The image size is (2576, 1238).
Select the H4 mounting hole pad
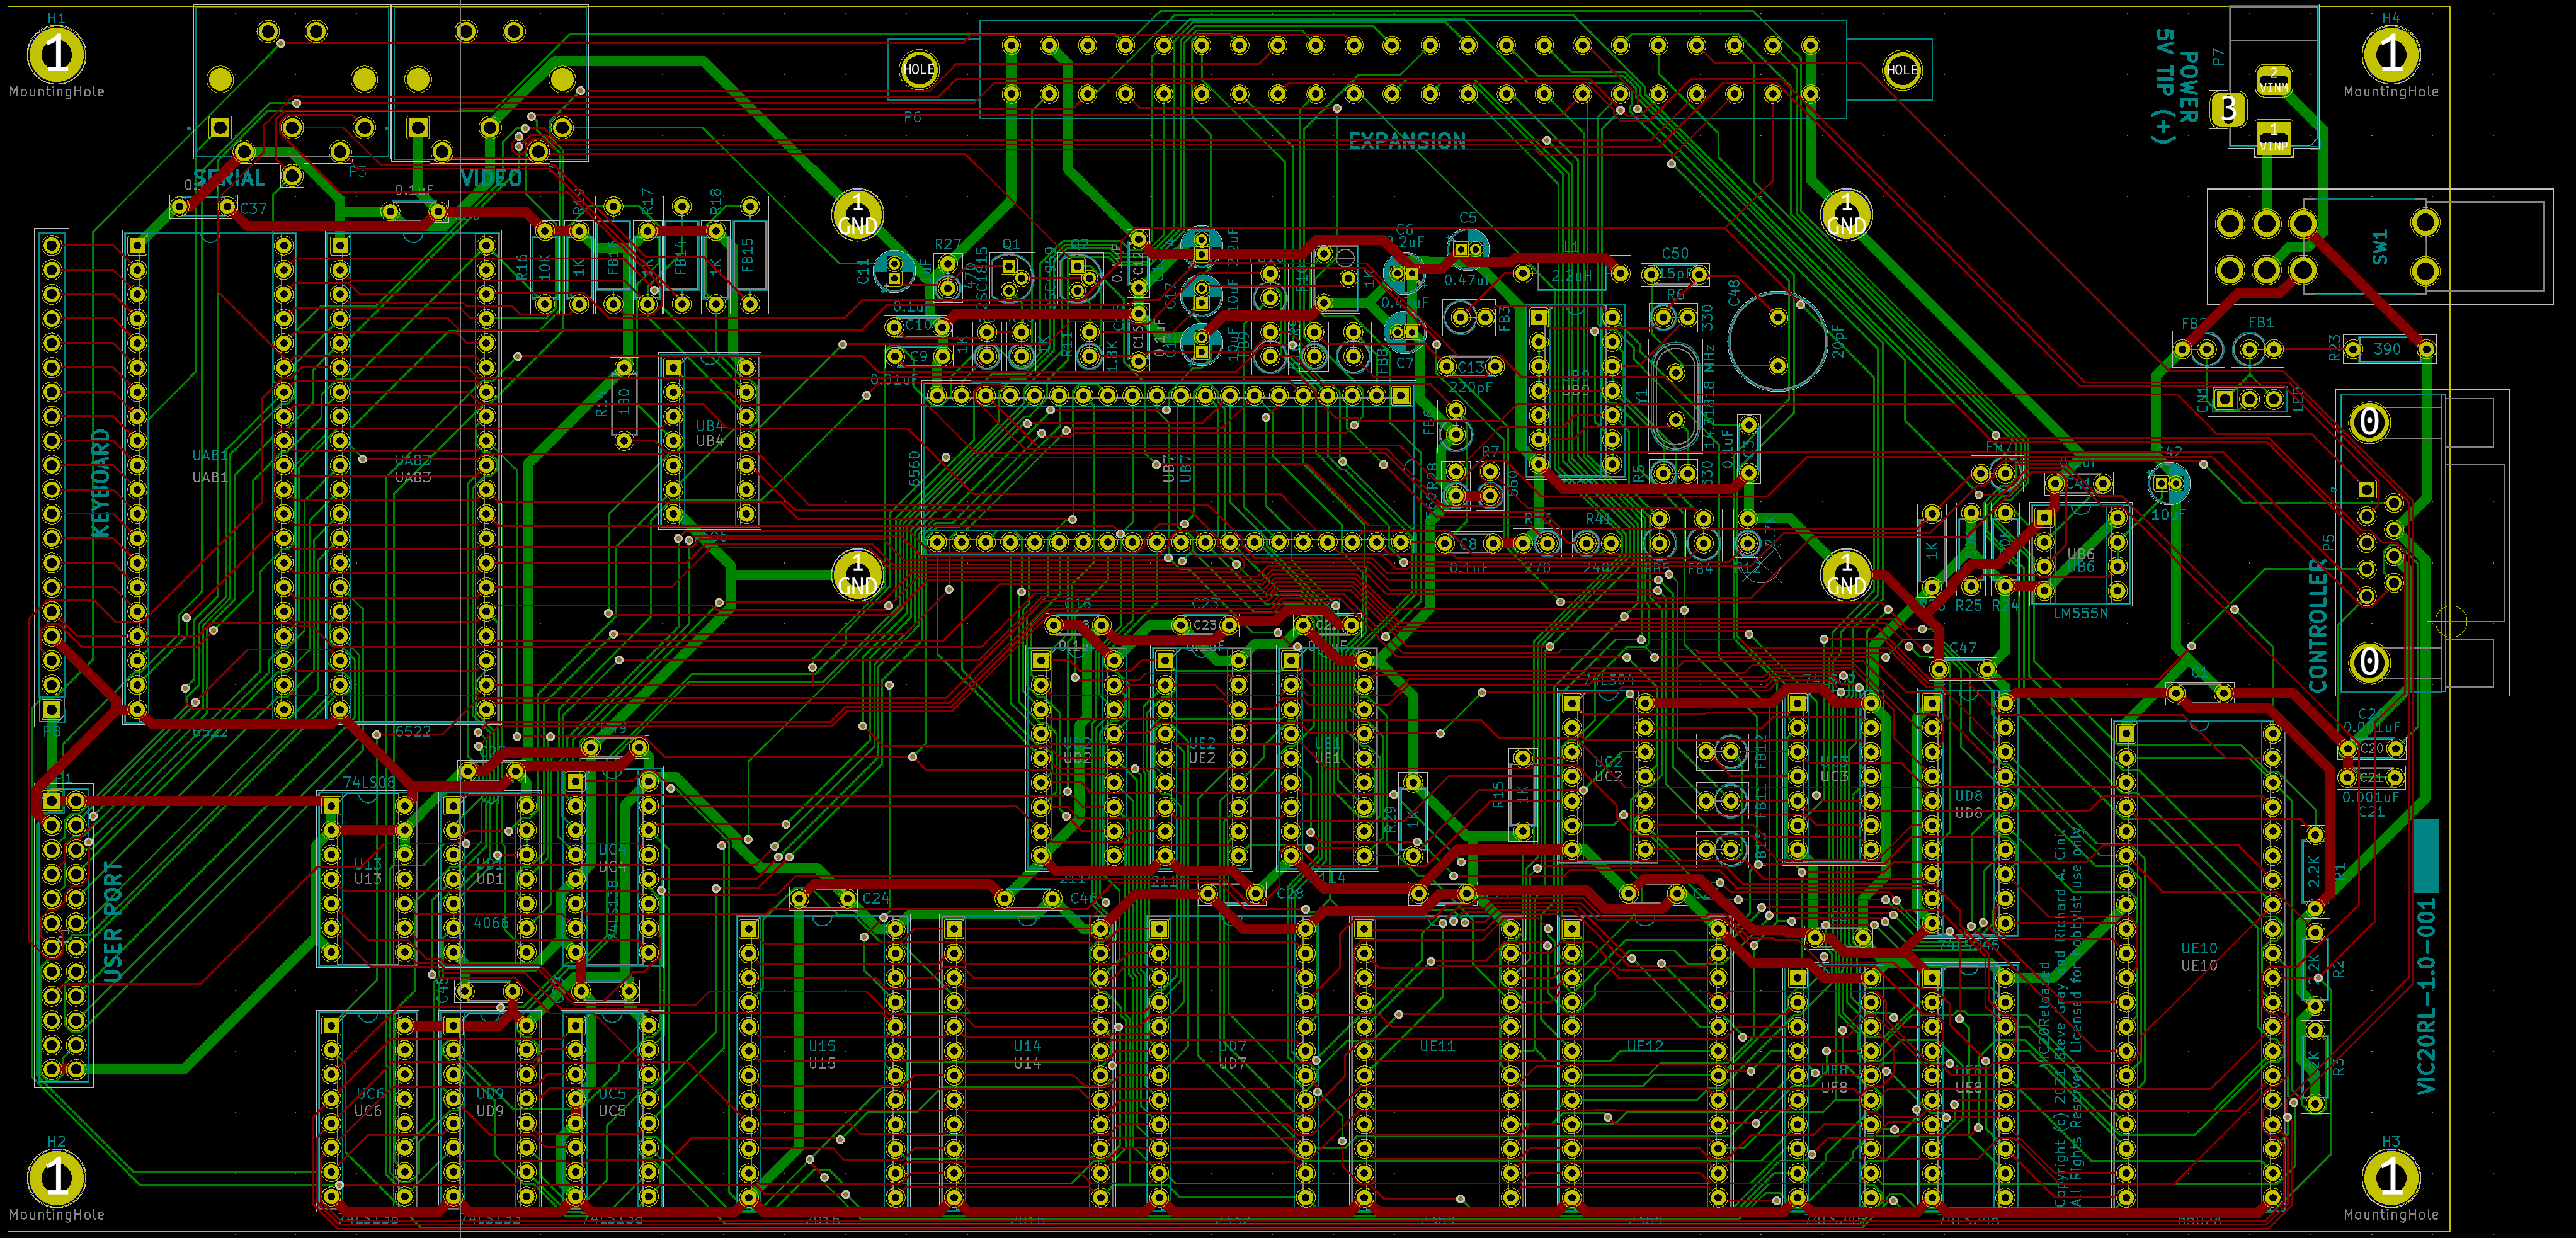click(x=2390, y=54)
